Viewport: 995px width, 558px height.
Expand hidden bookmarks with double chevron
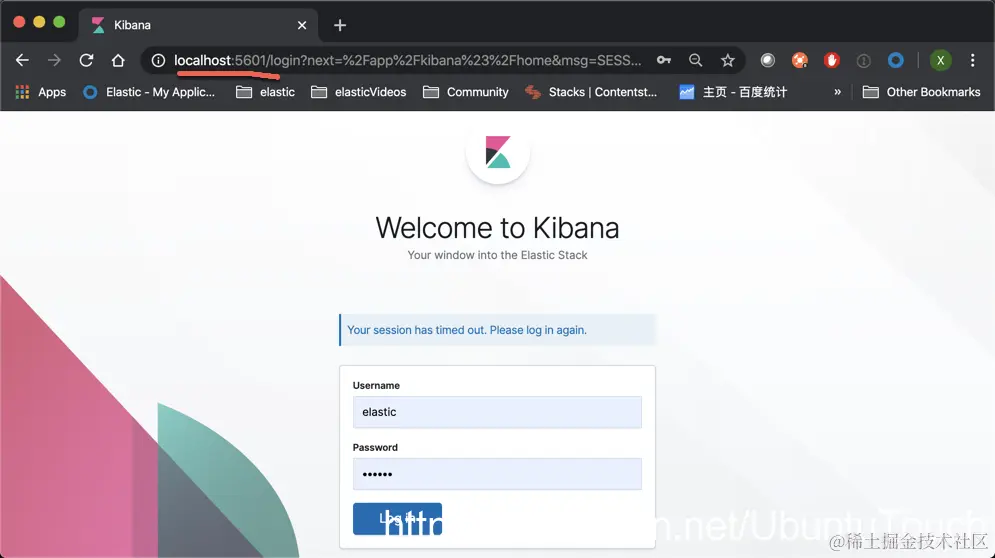(837, 92)
